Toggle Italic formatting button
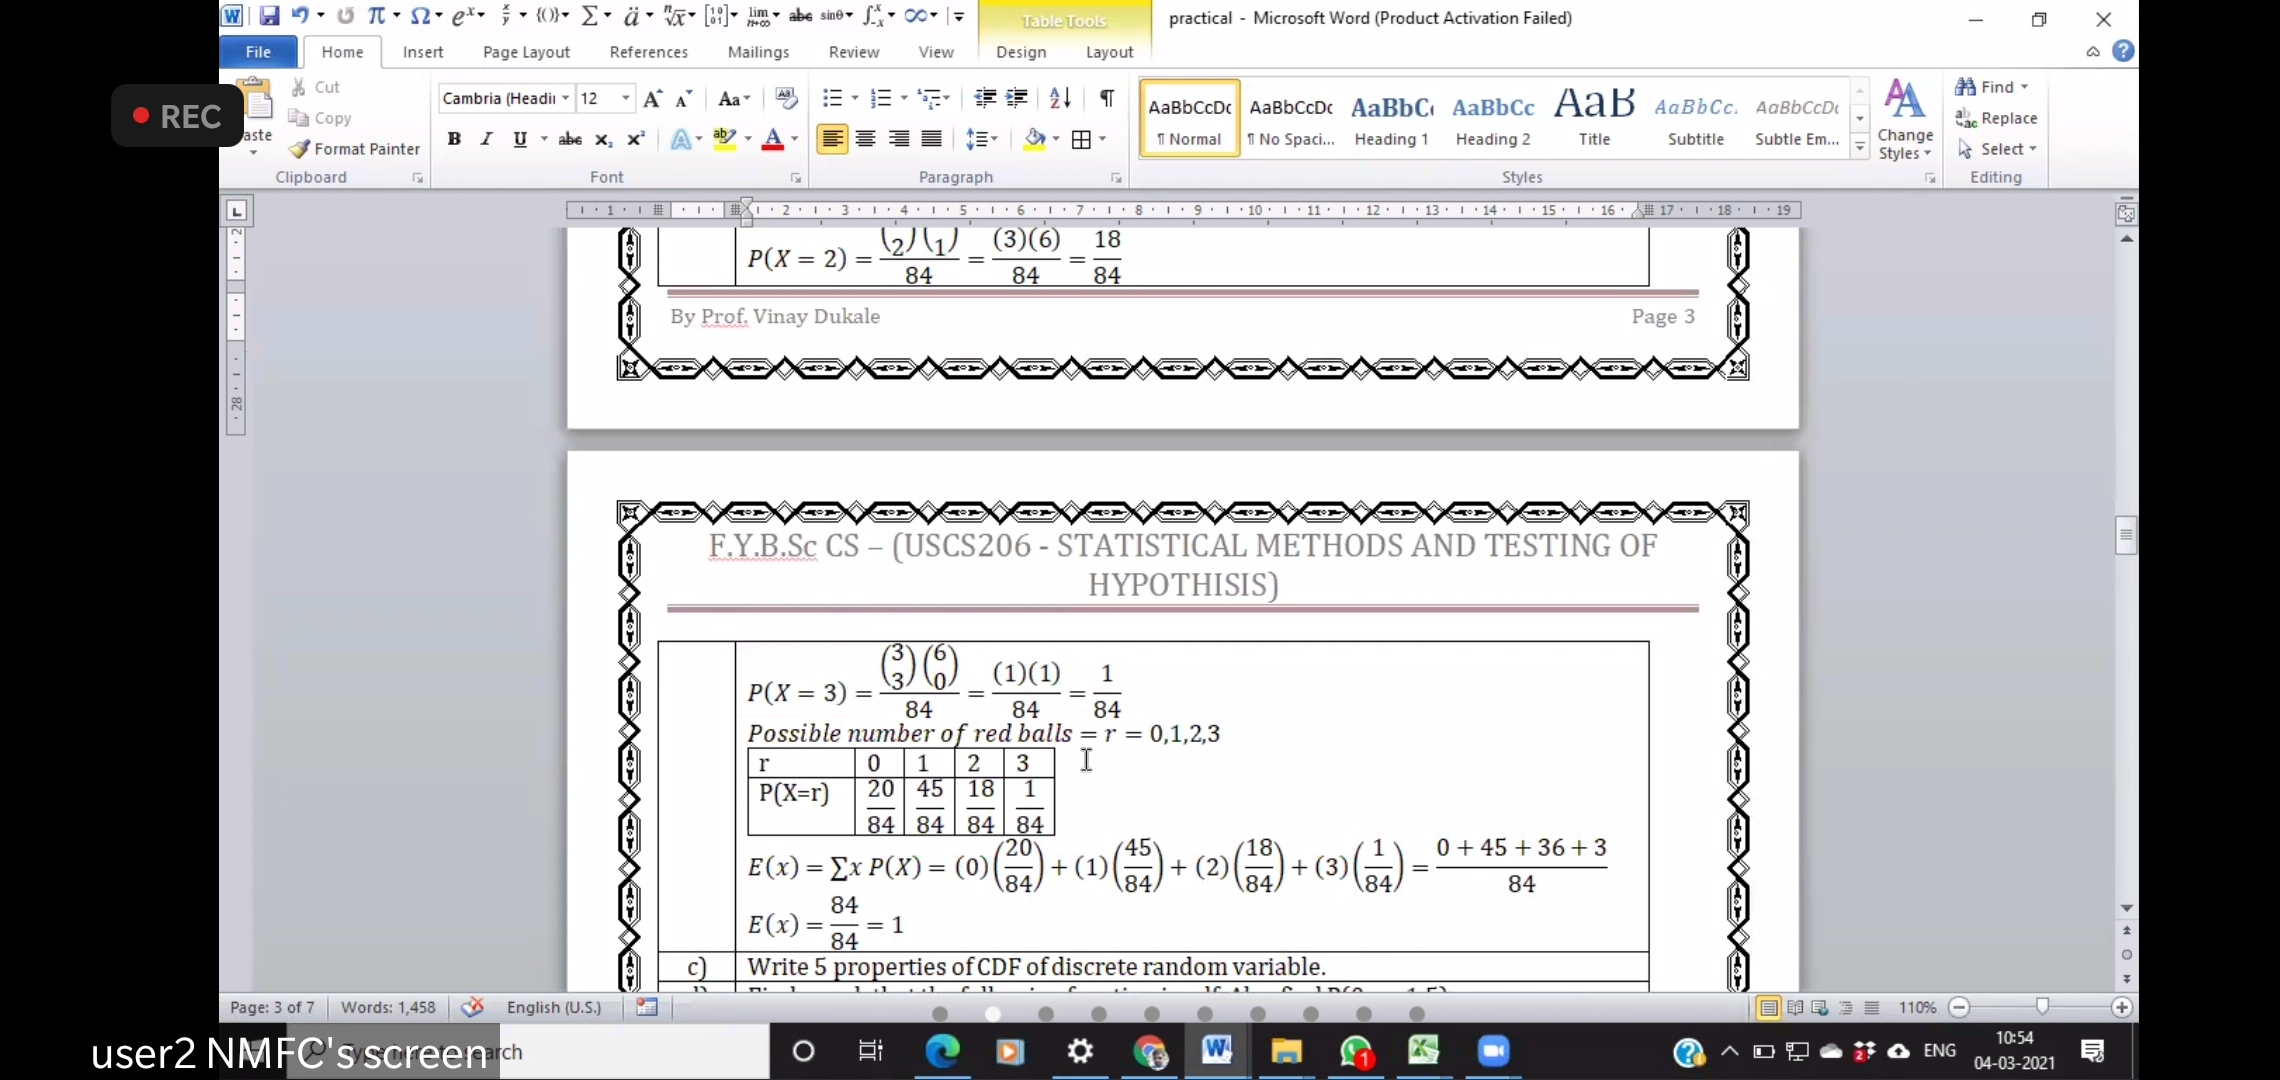Screen dimensions: 2280x1080 [x=486, y=139]
